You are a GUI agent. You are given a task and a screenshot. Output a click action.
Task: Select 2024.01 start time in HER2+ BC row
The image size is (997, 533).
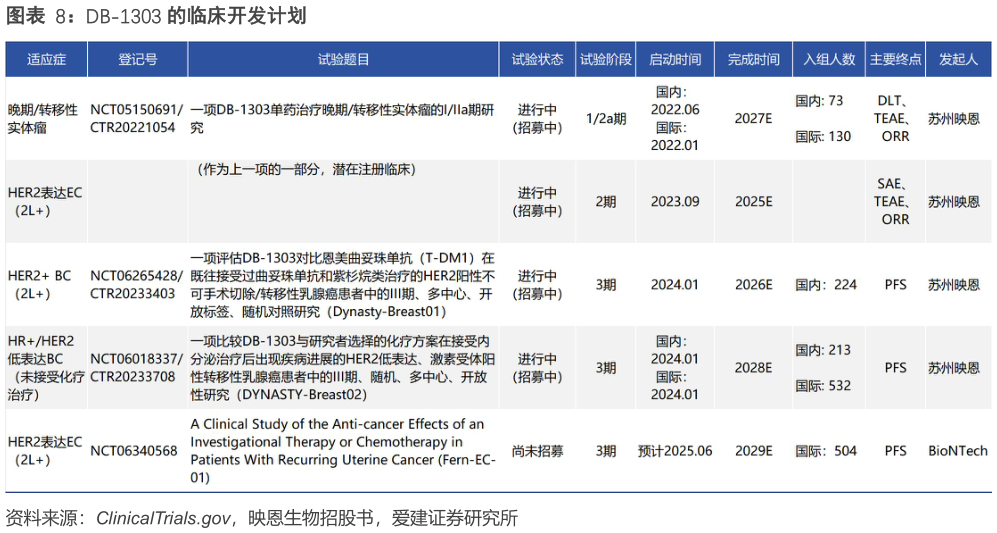675,285
